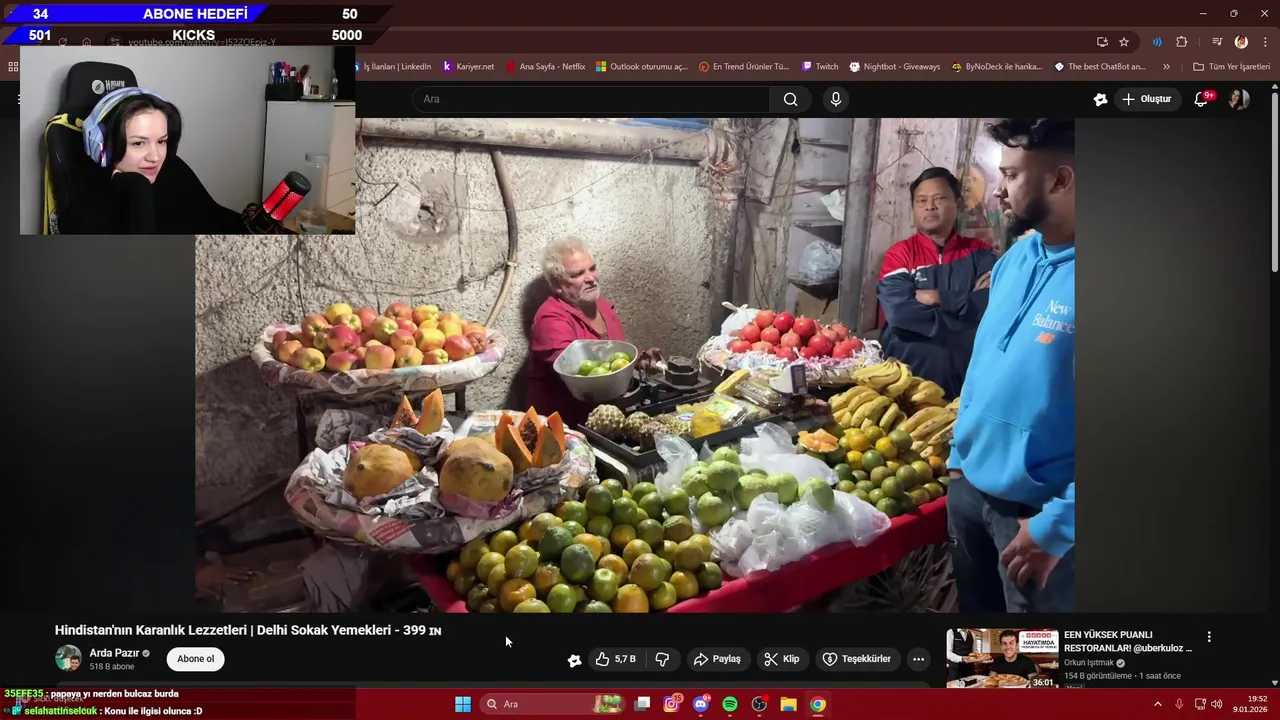Open Chrome extensions puzzle icon

pyautogui.click(x=1182, y=42)
